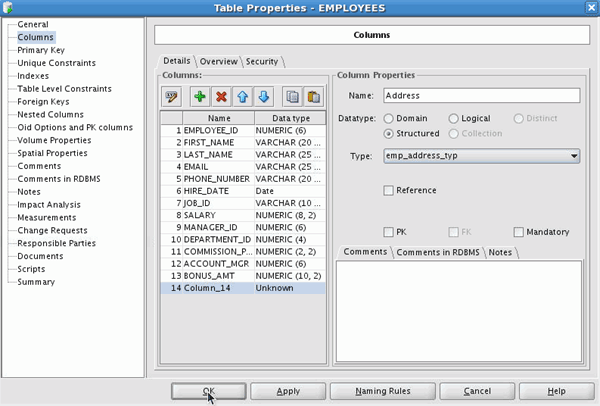Select Distinct datatype radio button

(518, 119)
